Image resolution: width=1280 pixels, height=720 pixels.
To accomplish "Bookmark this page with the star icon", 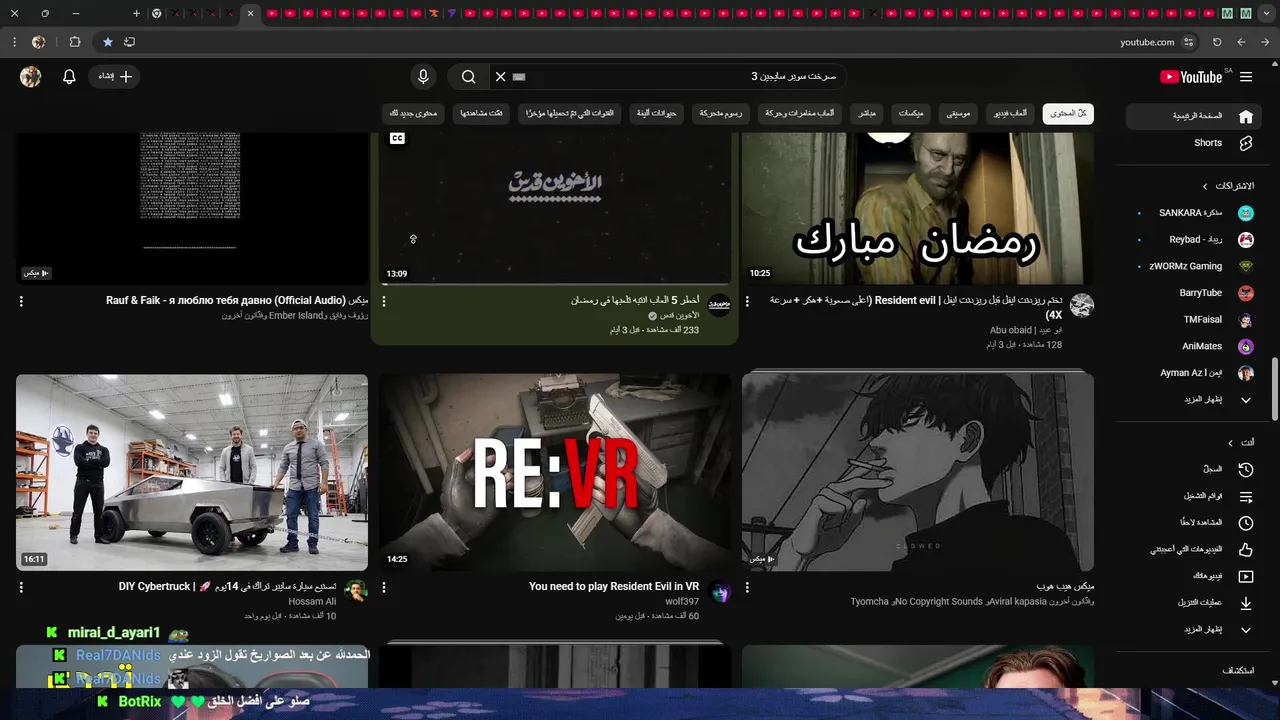I will (108, 42).
